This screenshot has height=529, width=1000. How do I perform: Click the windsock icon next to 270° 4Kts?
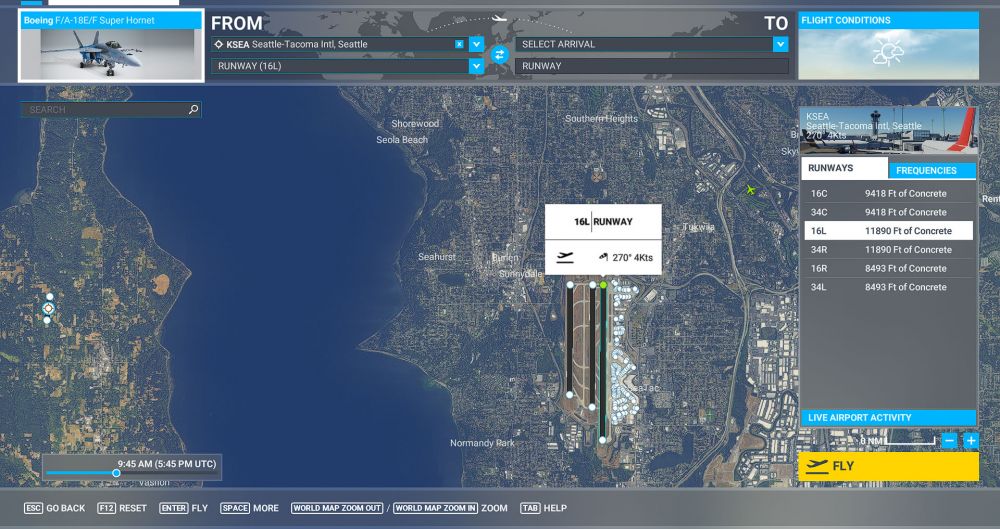[x=603, y=257]
